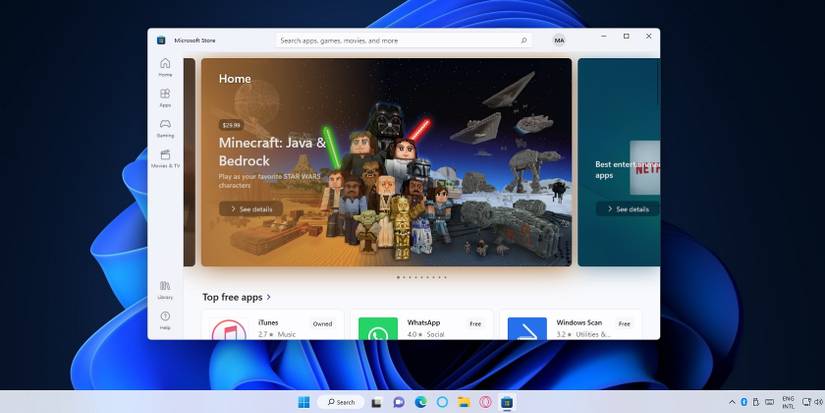Click the Microsoft Store logo in title bar

(x=161, y=41)
